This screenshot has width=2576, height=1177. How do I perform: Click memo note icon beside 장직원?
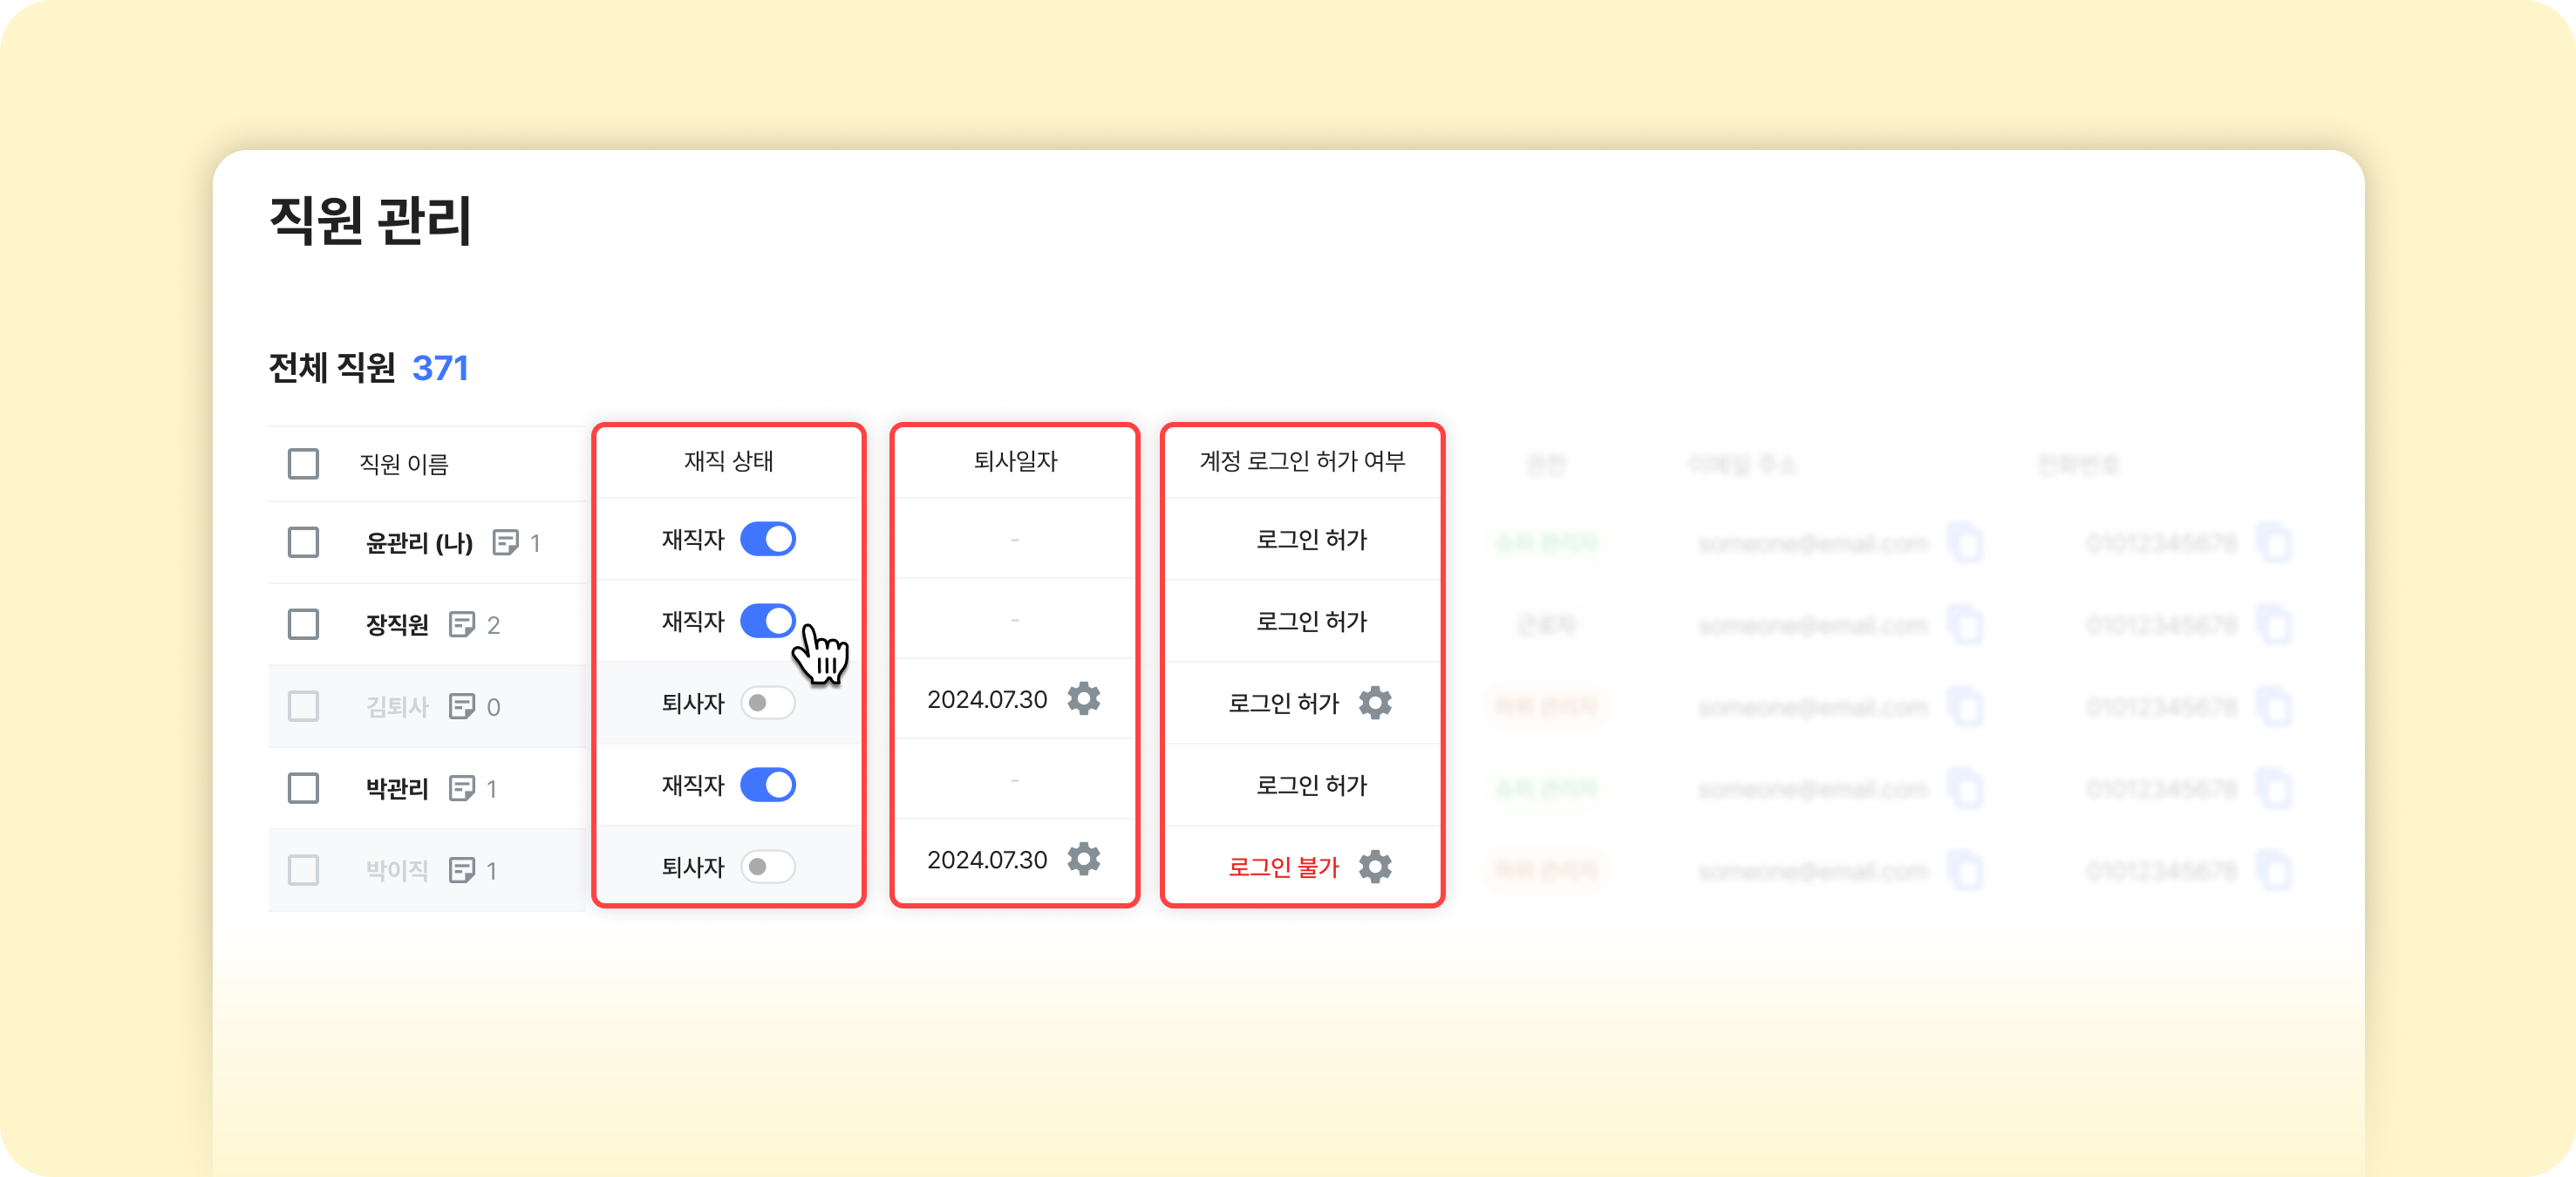[462, 625]
